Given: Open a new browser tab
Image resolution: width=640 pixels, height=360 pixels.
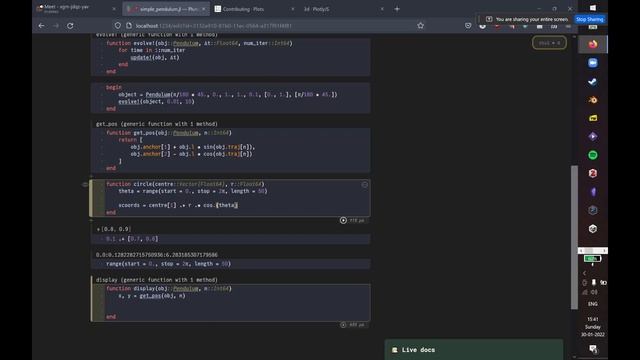Looking at the screenshot, I should (397, 9).
